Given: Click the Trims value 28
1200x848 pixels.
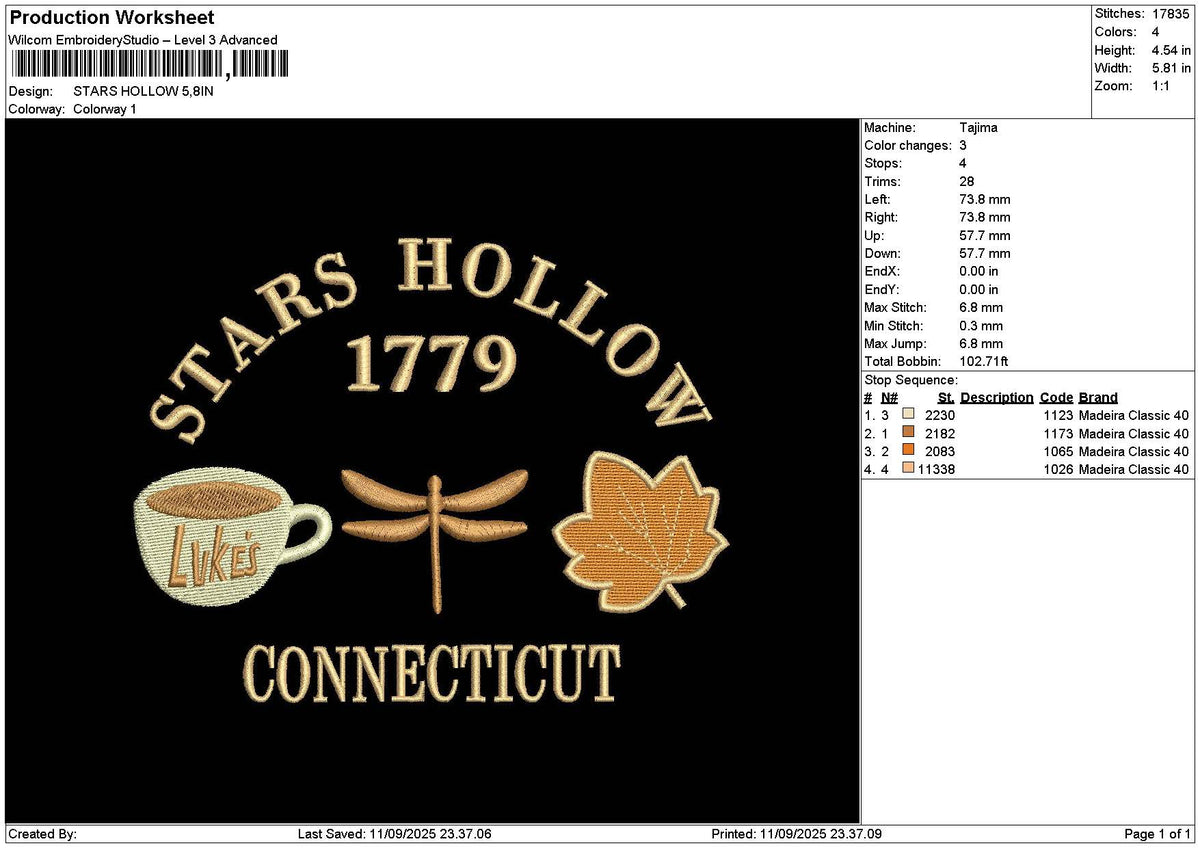Looking at the screenshot, I should [x=966, y=181].
